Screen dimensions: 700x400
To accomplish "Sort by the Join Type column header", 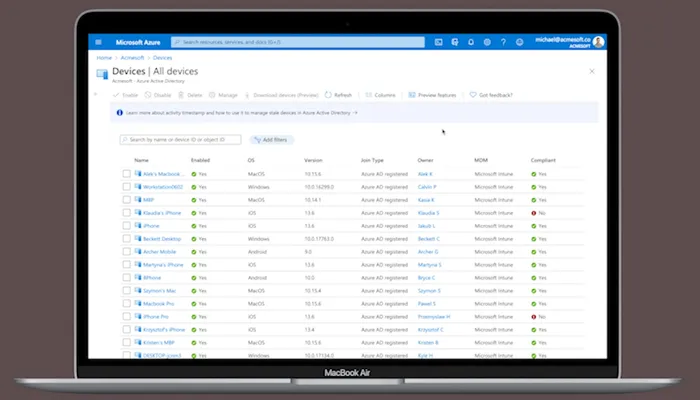I will [x=372, y=160].
